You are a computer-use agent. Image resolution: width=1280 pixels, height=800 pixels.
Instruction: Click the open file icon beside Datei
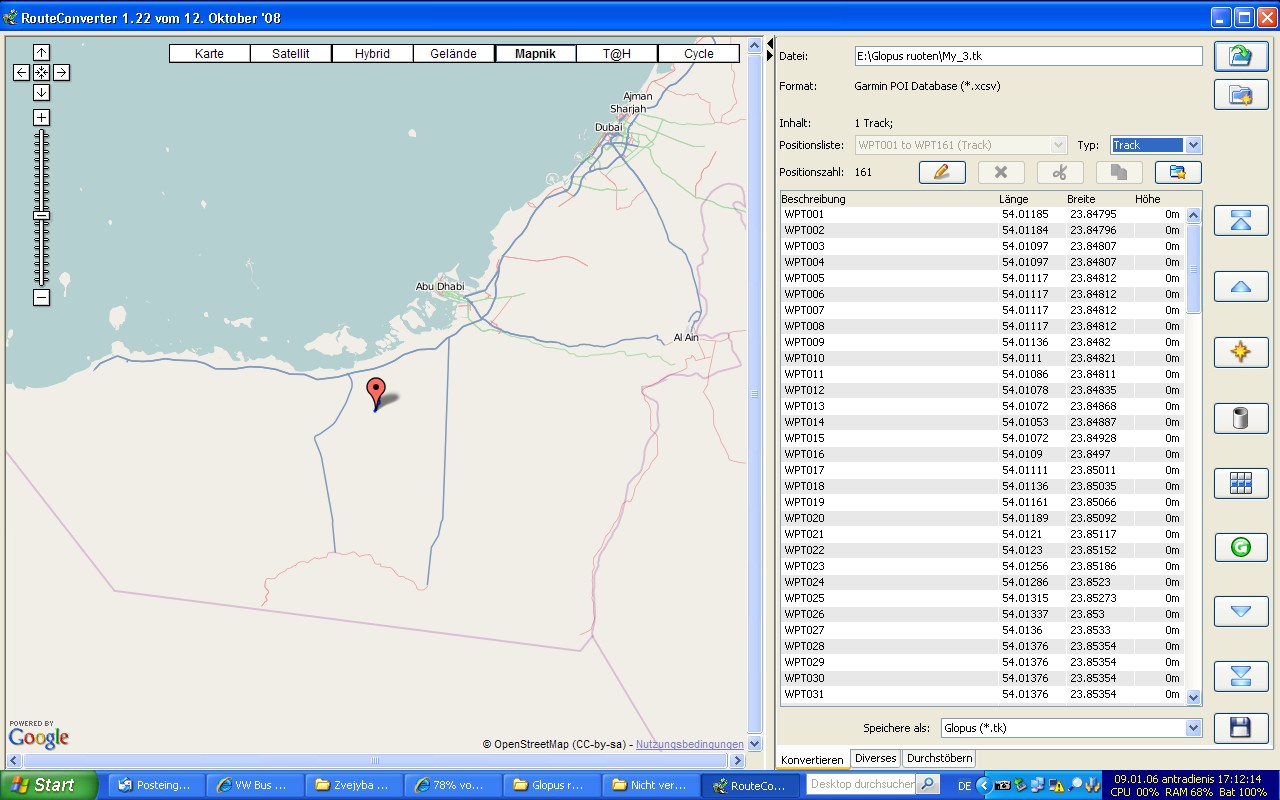click(1240, 56)
